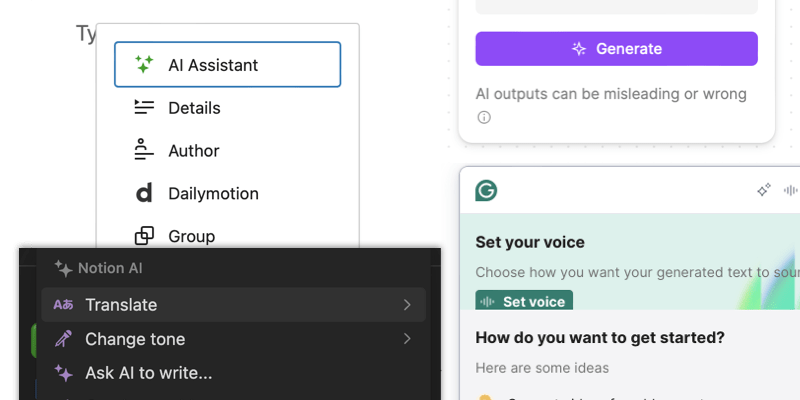Click the Translate language icon
The width and height of the screenshot is (800, 400).
coord(63,305)
